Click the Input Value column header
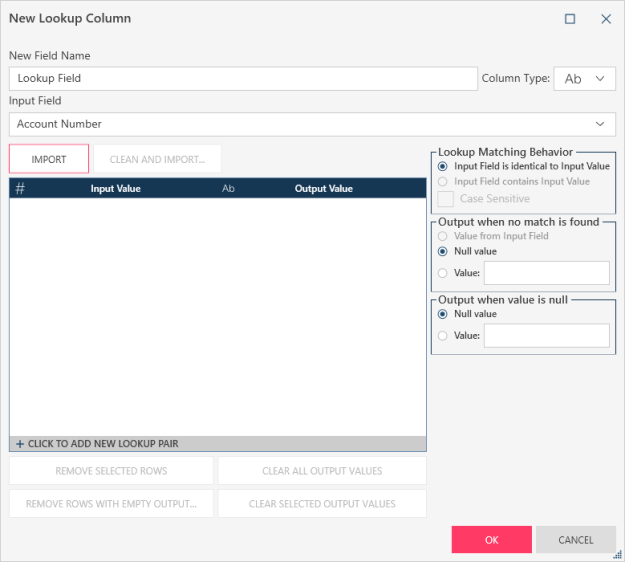Image resolution: width=625 pixels, height=562 pixels. [x=116, y=189]
